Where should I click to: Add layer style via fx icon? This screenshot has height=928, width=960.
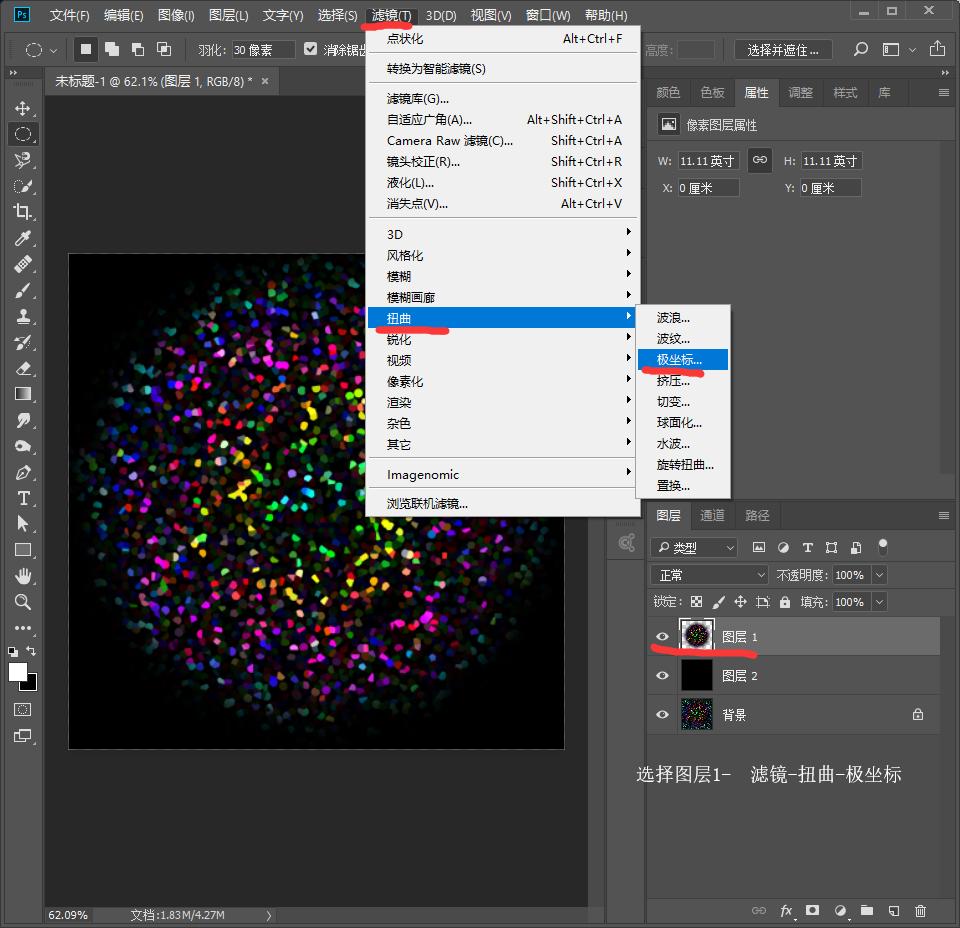[787, 911]
